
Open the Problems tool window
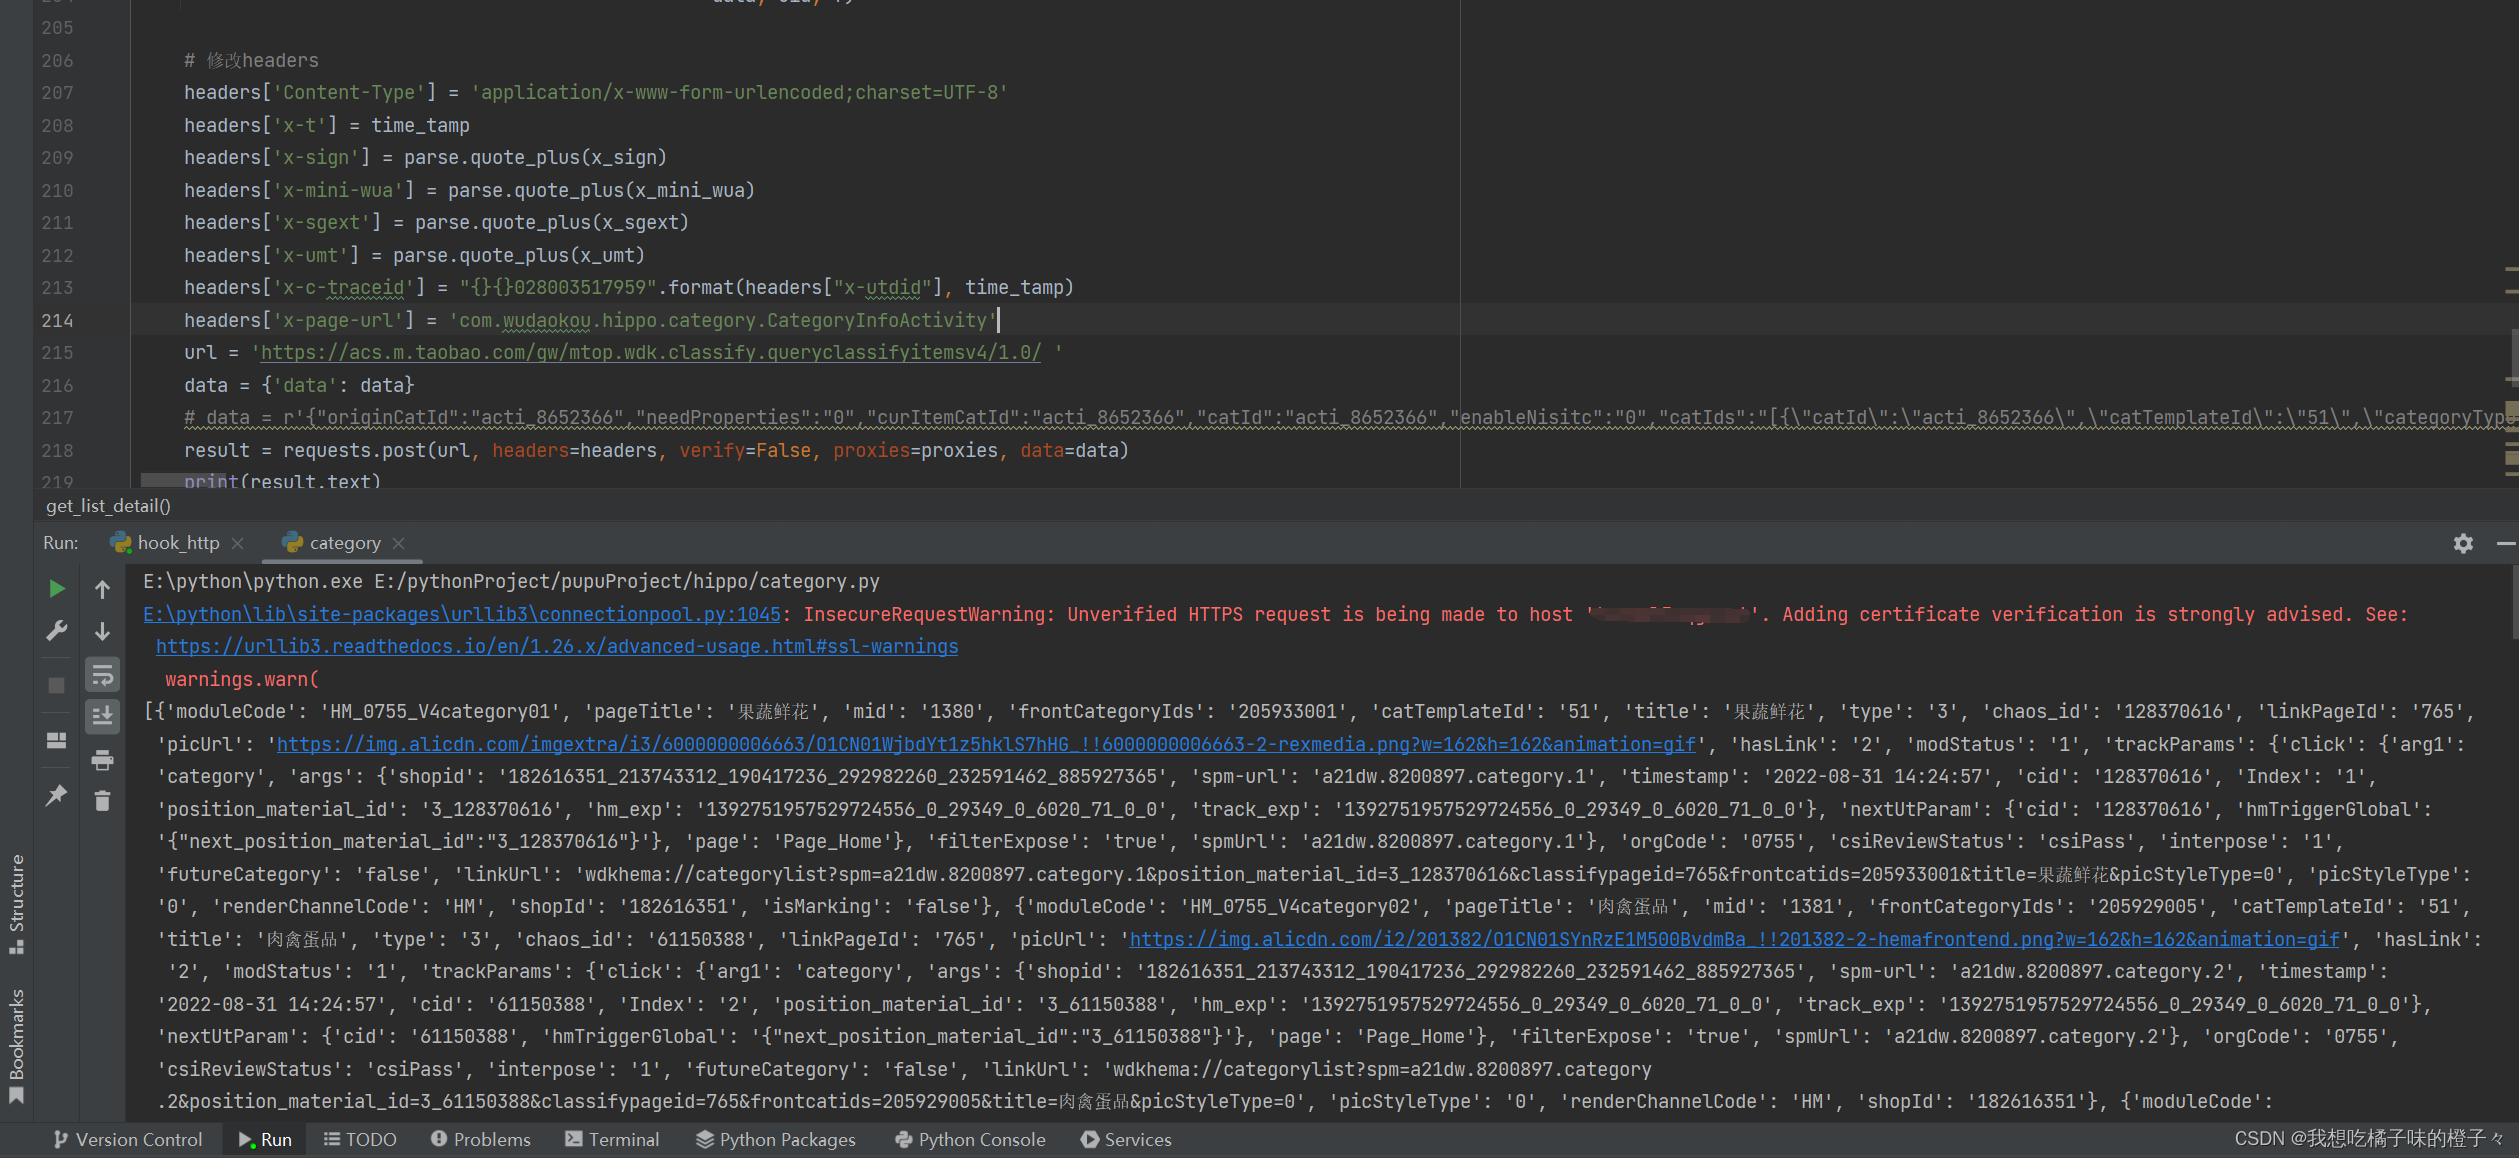coord(481,1139)
